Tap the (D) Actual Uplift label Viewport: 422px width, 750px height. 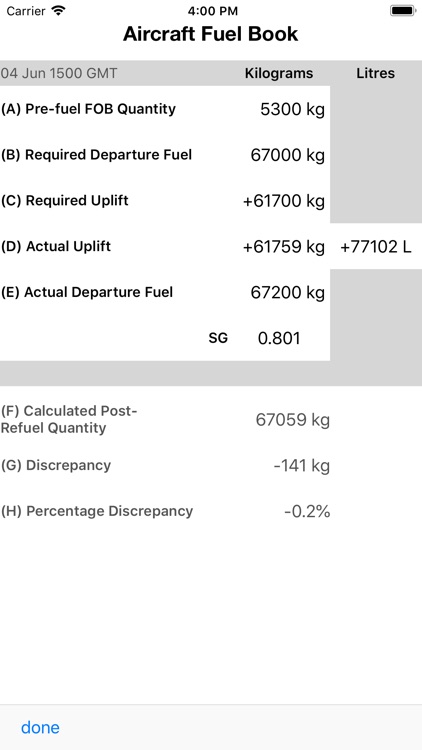pos(56,246)
